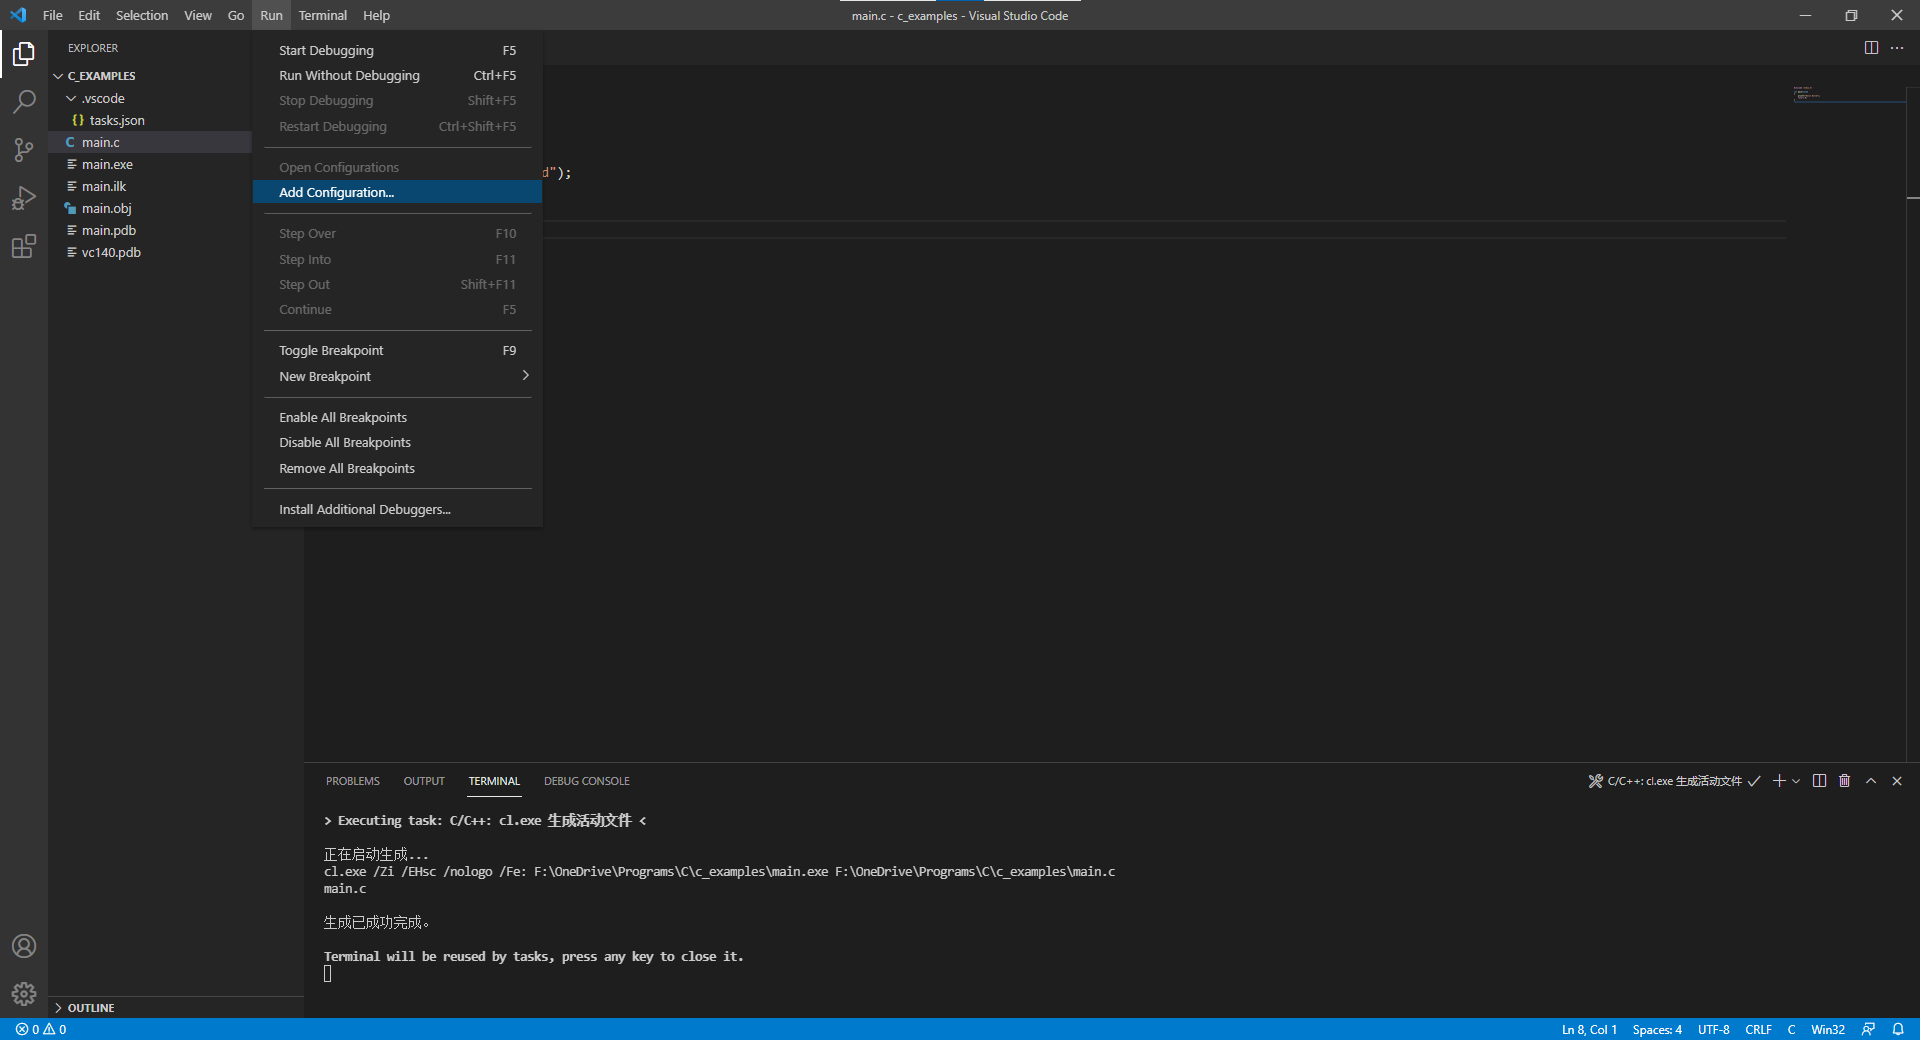Open the Source Control view

click(x=24, y=149)
